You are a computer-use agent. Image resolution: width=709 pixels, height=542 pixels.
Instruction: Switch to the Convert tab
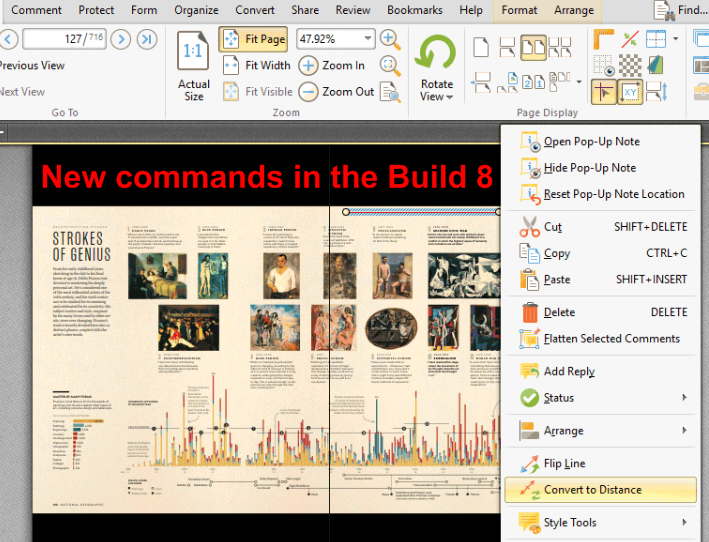255,10
